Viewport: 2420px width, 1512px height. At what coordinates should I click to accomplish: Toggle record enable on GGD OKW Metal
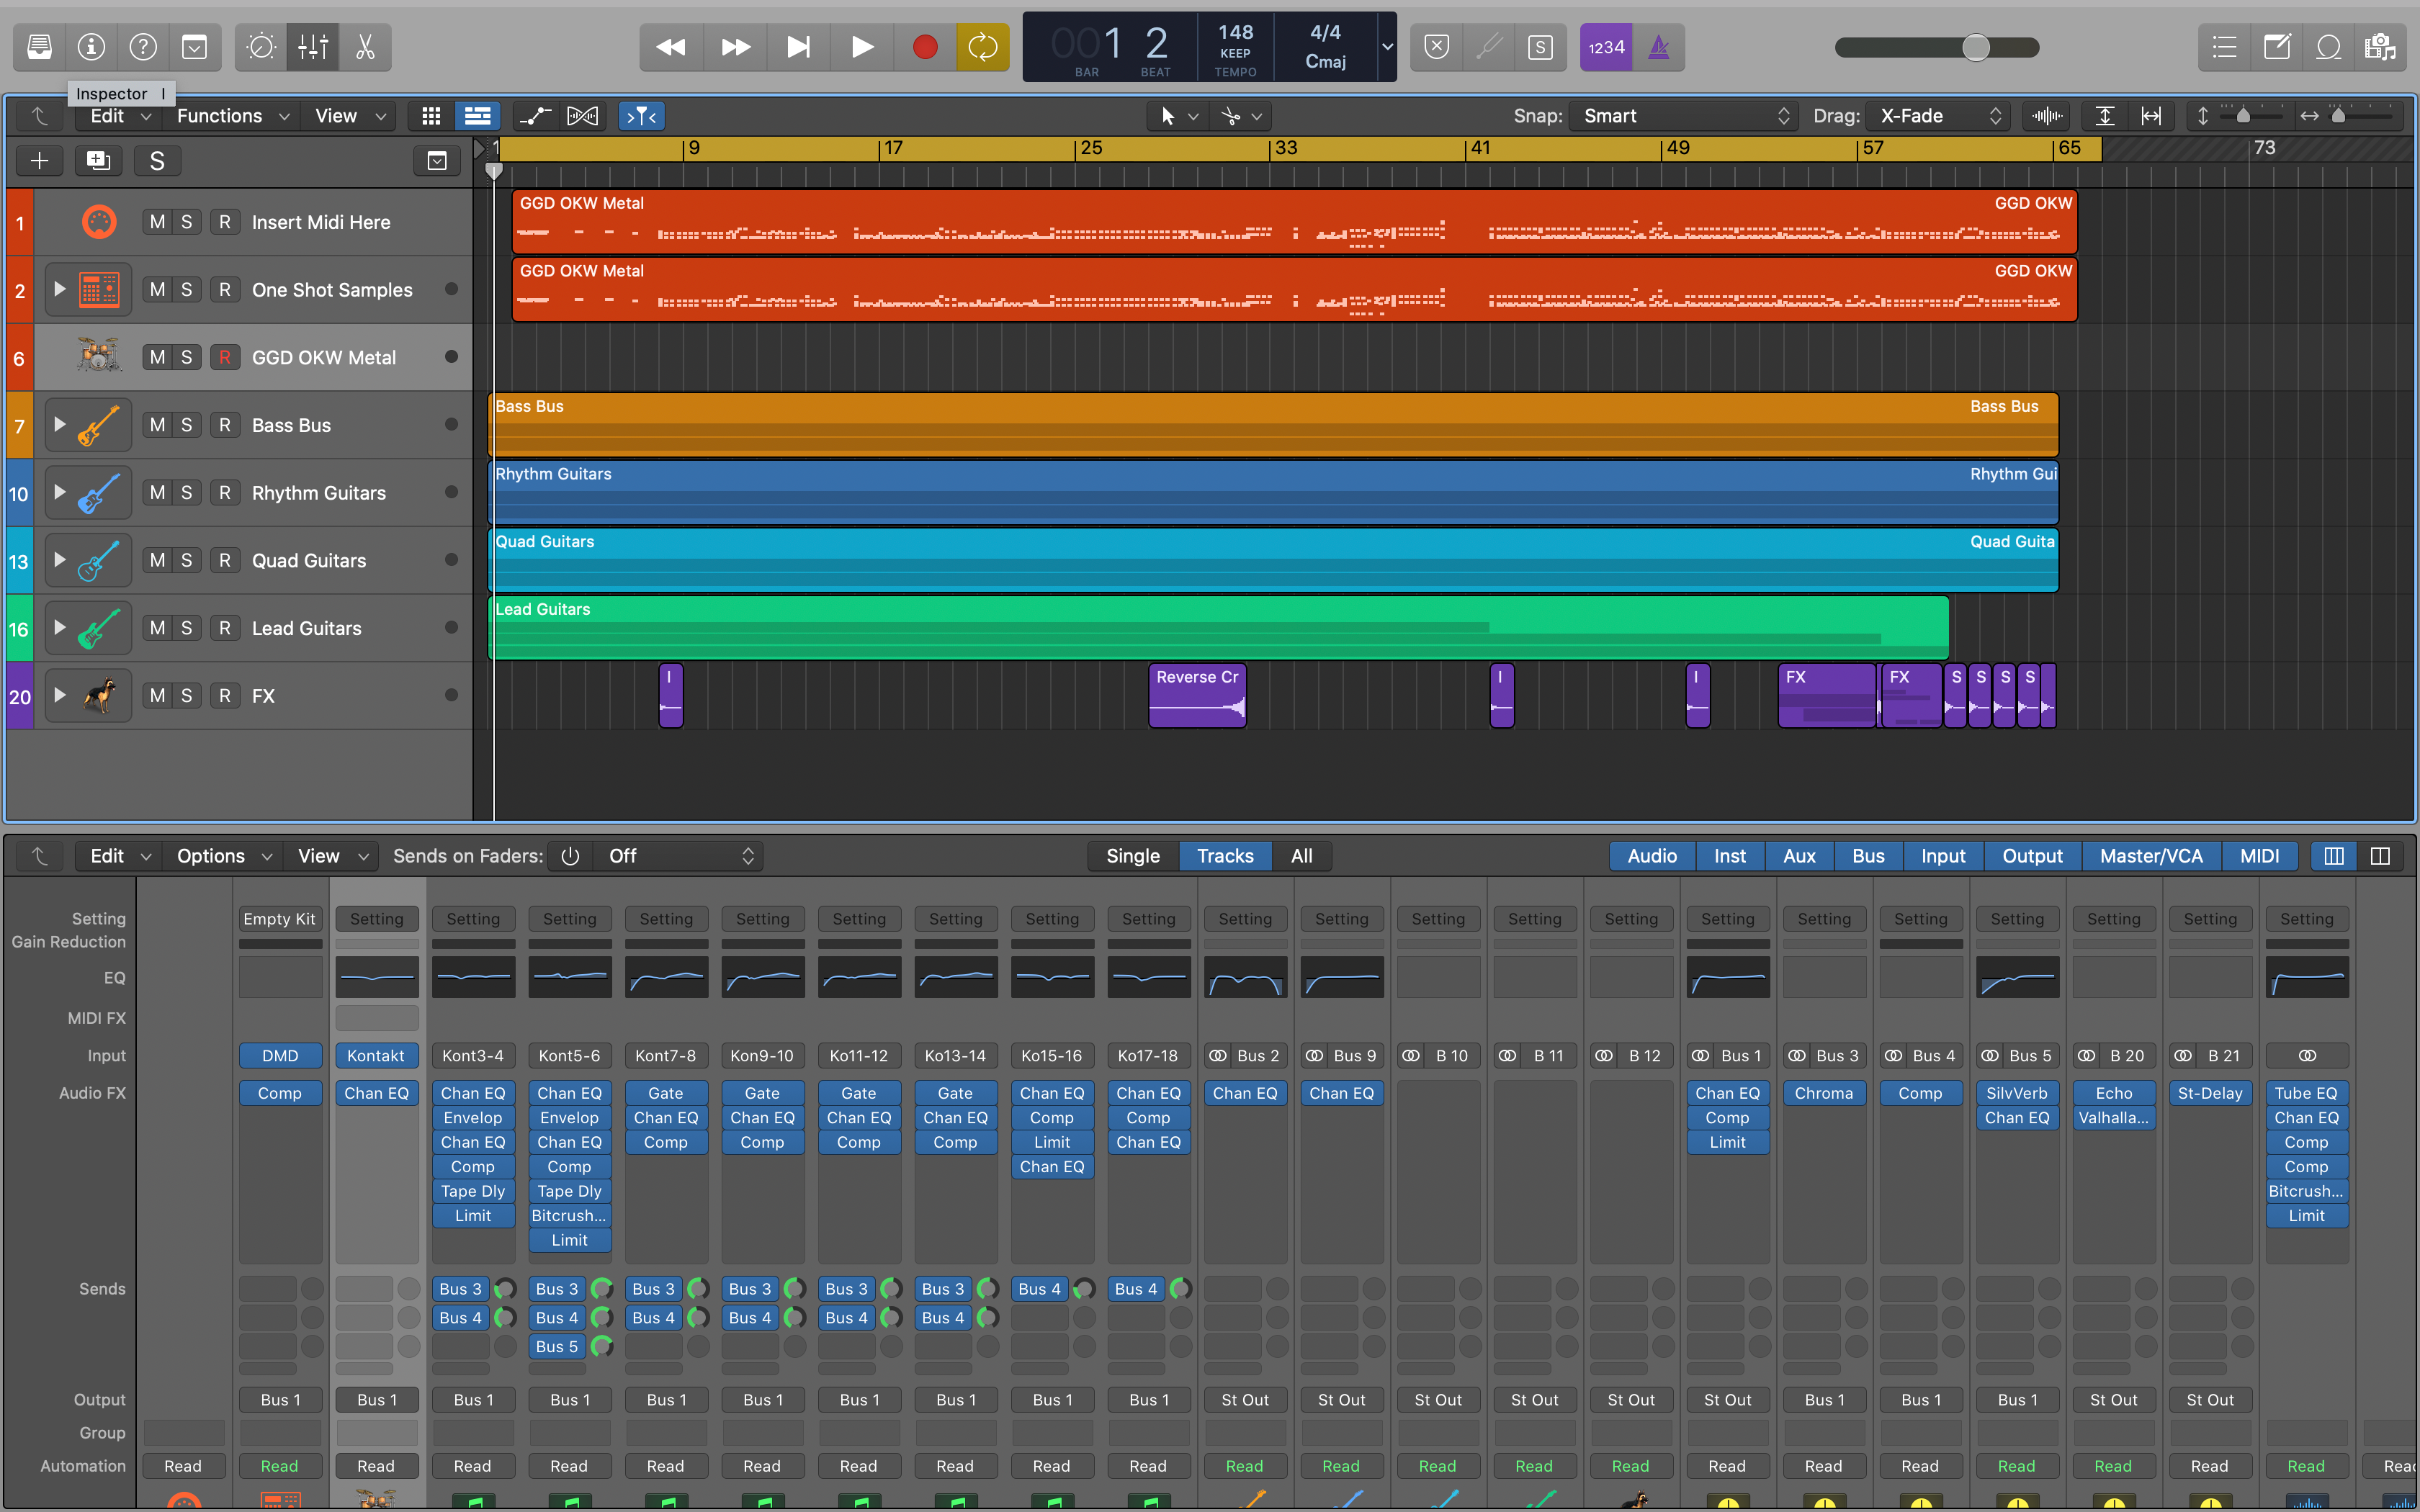tap(225, 358)
